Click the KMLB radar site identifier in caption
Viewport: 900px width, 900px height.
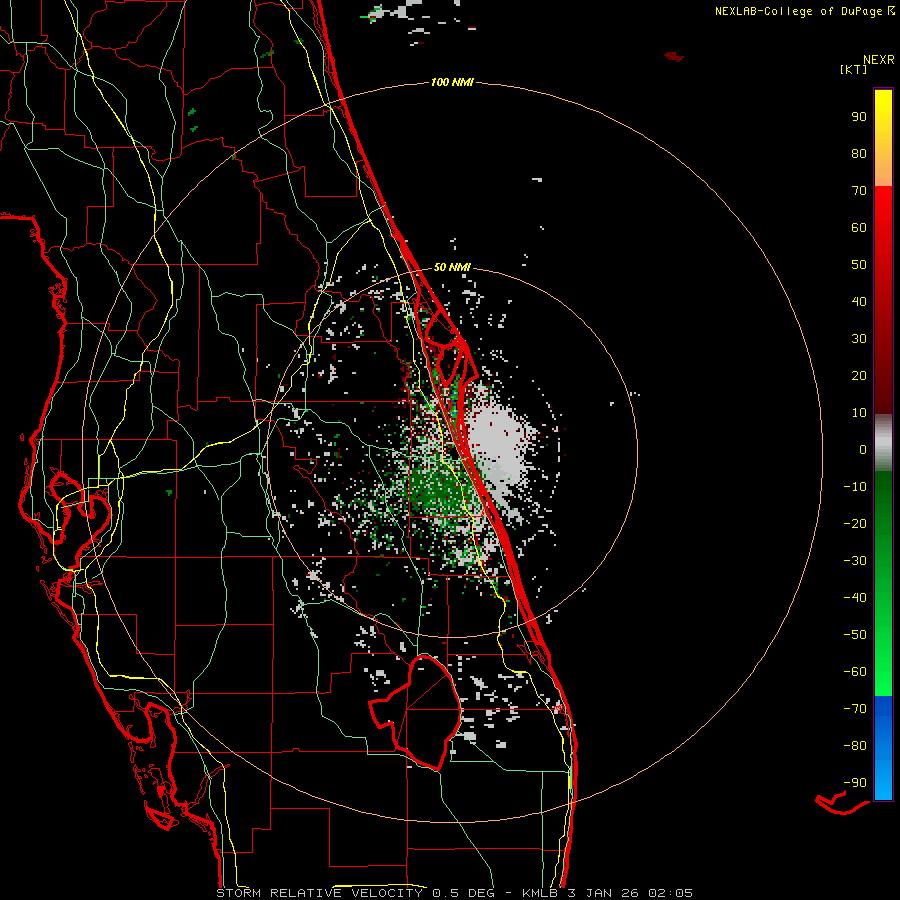pos(541,893)
